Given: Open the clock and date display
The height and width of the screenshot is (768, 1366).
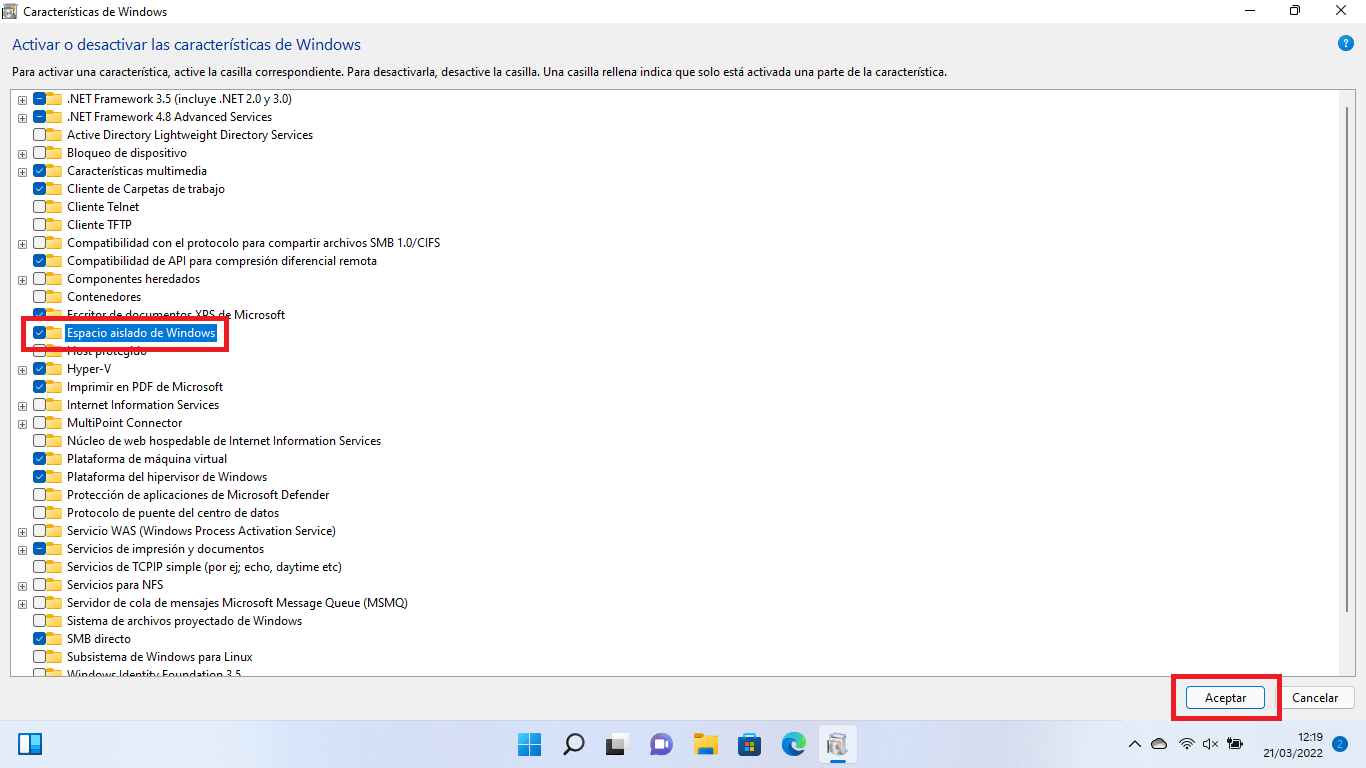Looking at the screenshot, I should (x=1294, y=744).
